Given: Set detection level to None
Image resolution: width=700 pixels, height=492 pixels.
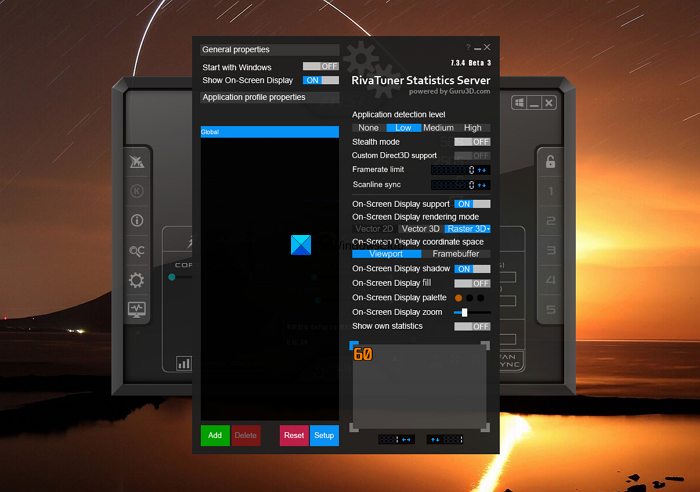Looking at the screenshot, I should point(369,128).
